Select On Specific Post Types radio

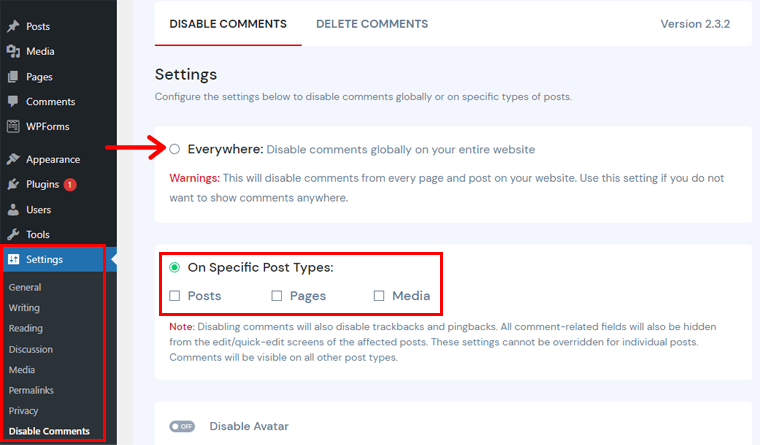click(175, 267)
